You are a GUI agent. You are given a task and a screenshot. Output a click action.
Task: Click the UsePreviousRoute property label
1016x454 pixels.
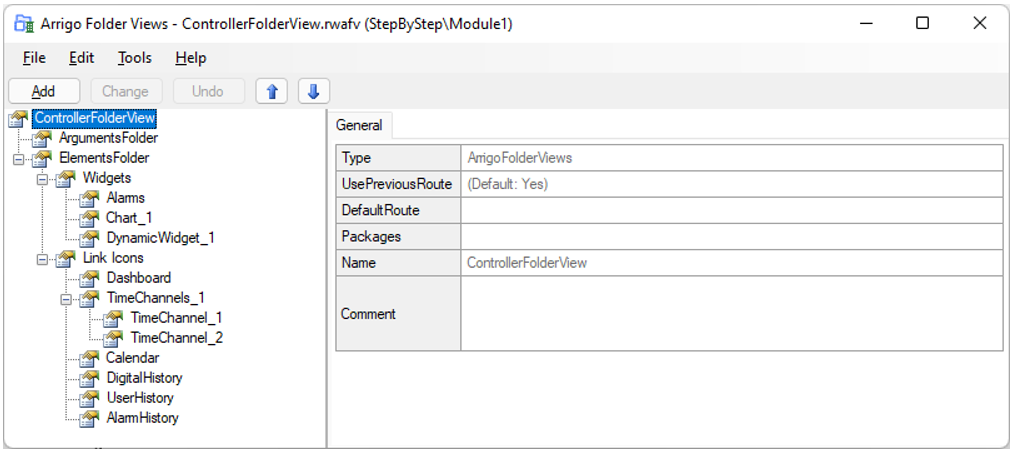[x=397, y=184]
